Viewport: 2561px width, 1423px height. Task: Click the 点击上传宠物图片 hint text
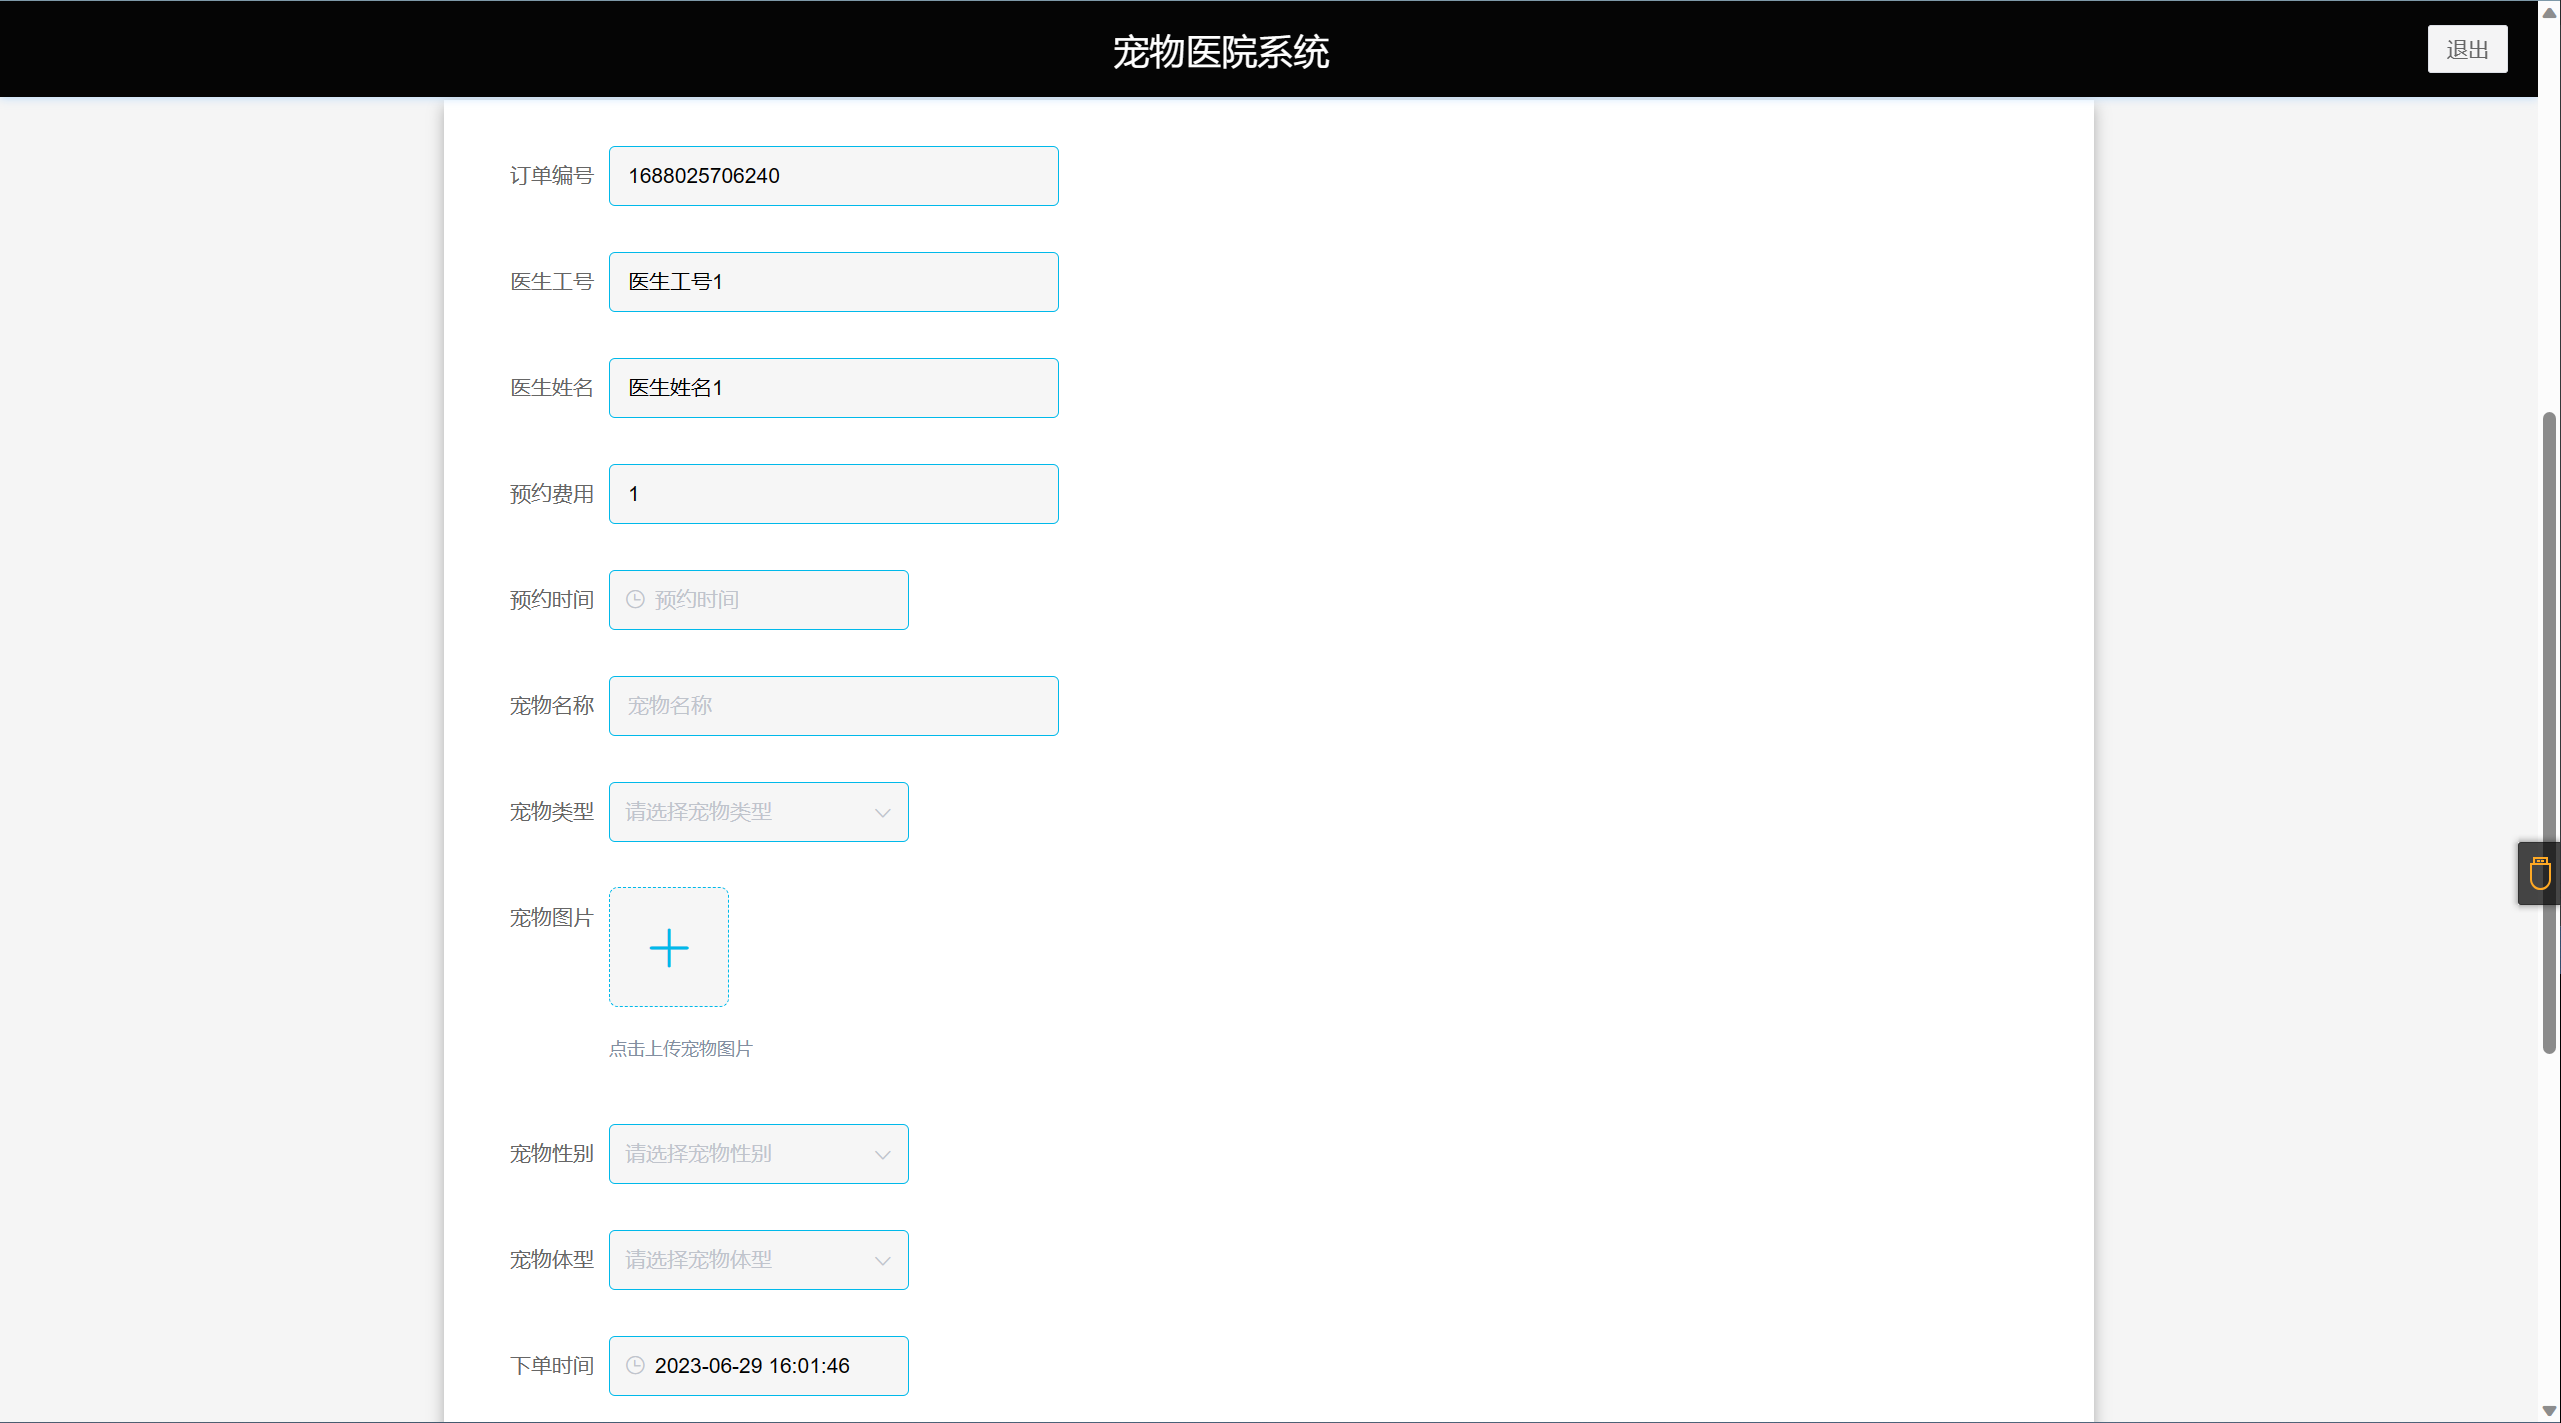(680, 1048)
